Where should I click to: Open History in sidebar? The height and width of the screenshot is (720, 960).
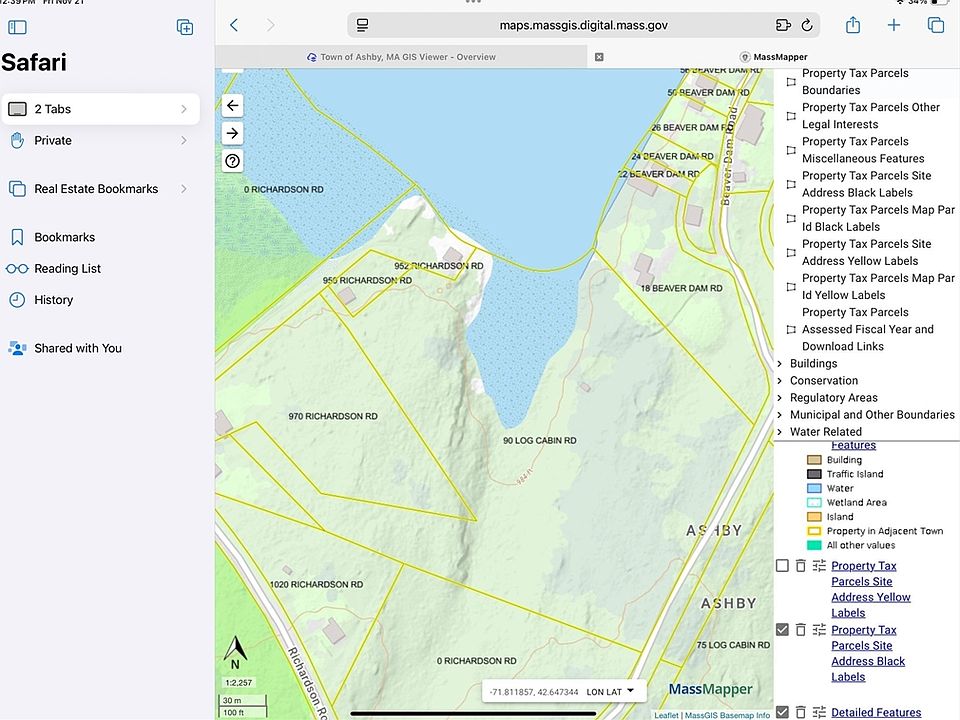tap(101, 300)
